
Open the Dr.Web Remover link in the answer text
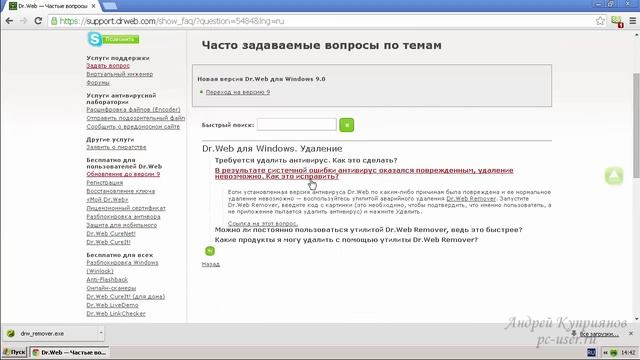[471, 199]
